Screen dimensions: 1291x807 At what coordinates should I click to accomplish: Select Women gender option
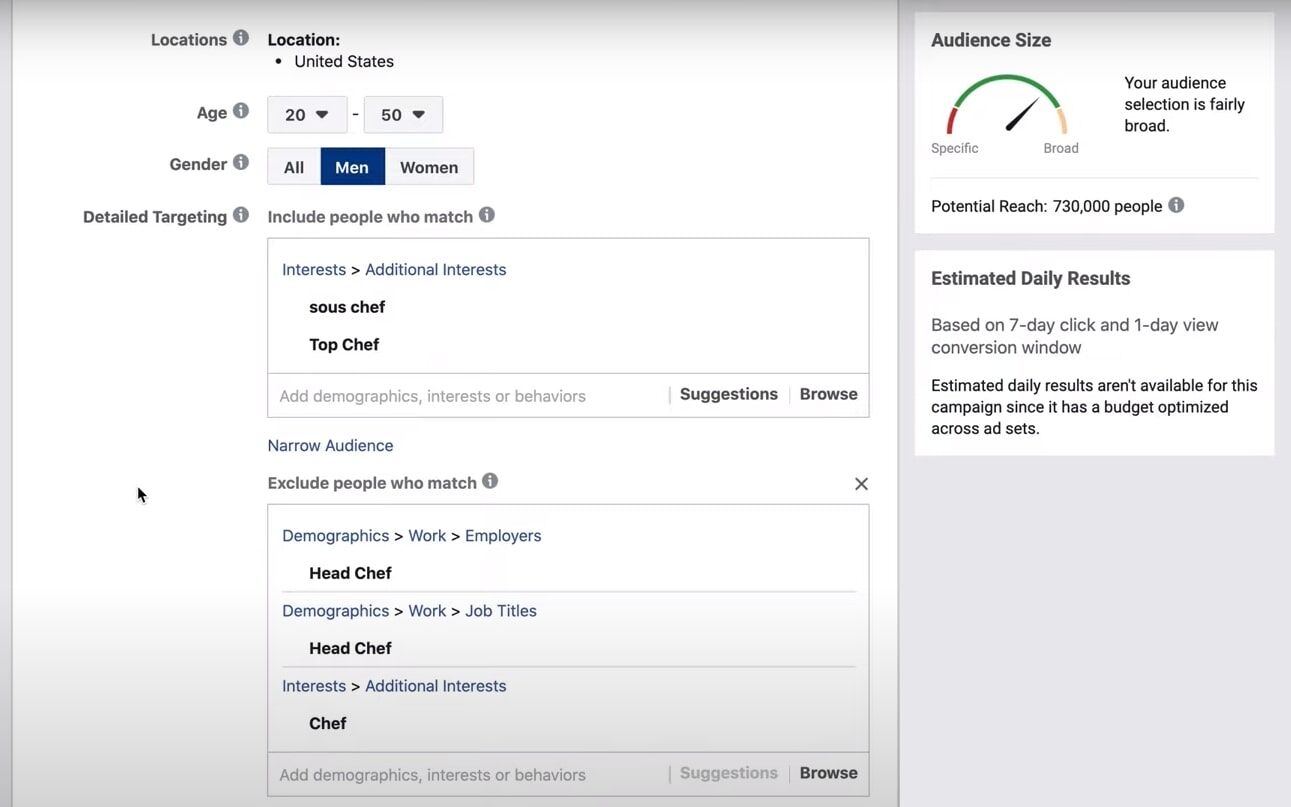click(x=429, y=167)
